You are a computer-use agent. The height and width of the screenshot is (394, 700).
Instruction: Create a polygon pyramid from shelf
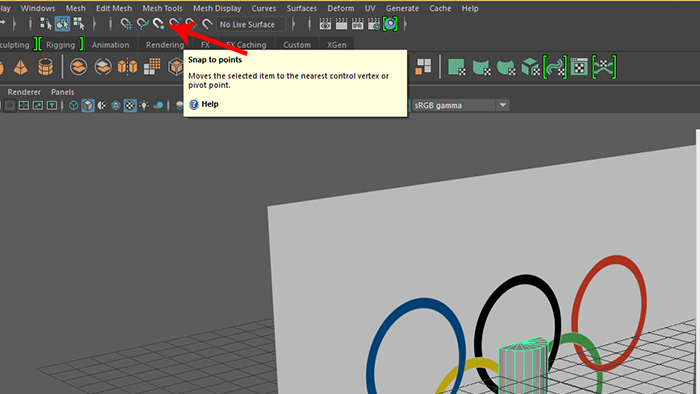[21, 67]
